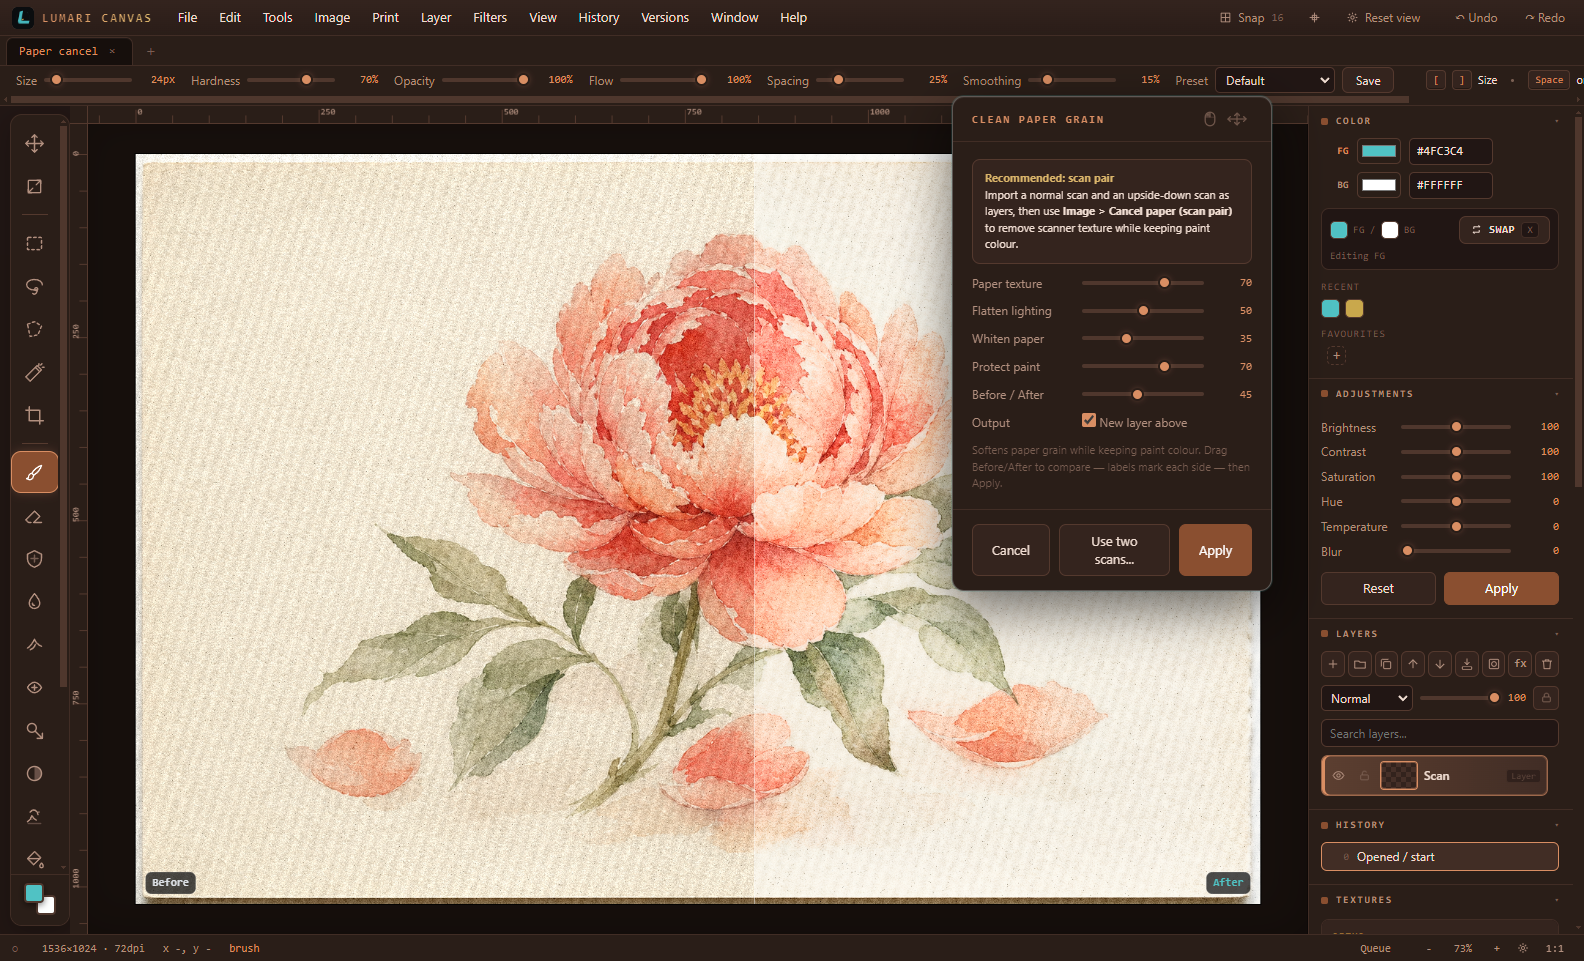
Task: Add a layer mask icon
Action: (1494, 664)
